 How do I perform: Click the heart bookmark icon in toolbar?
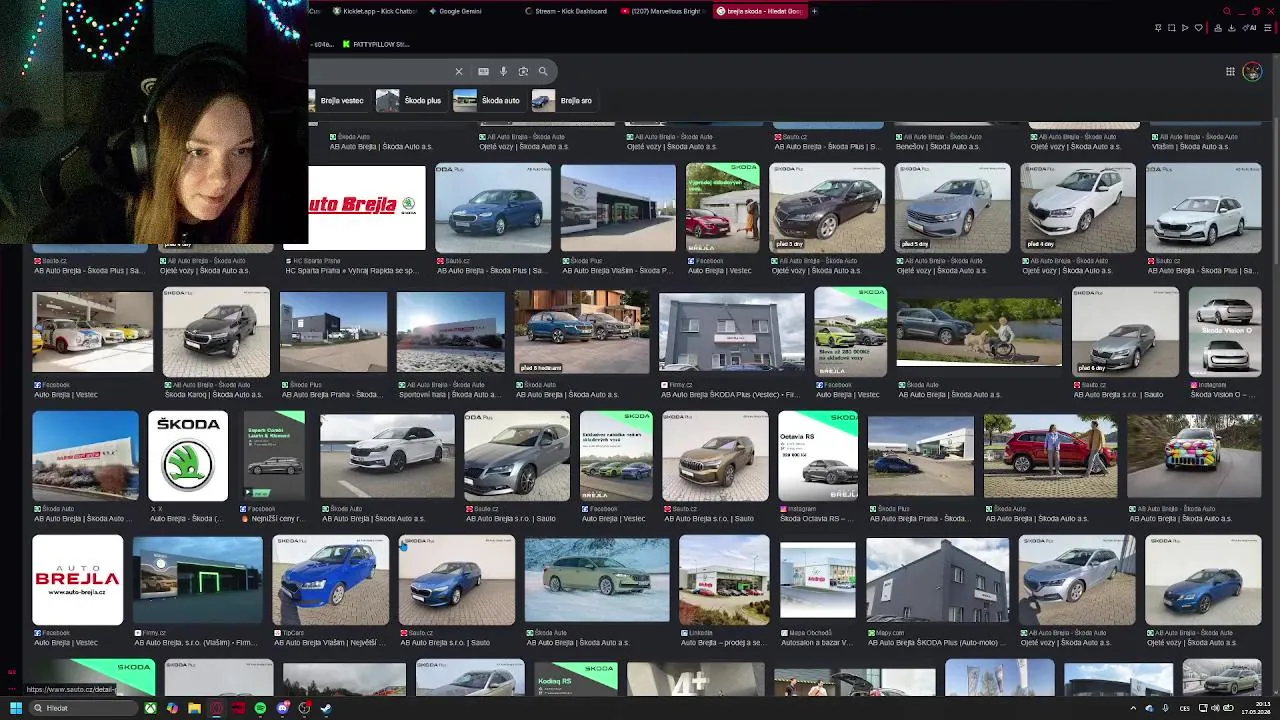(x=1198, y=28)
